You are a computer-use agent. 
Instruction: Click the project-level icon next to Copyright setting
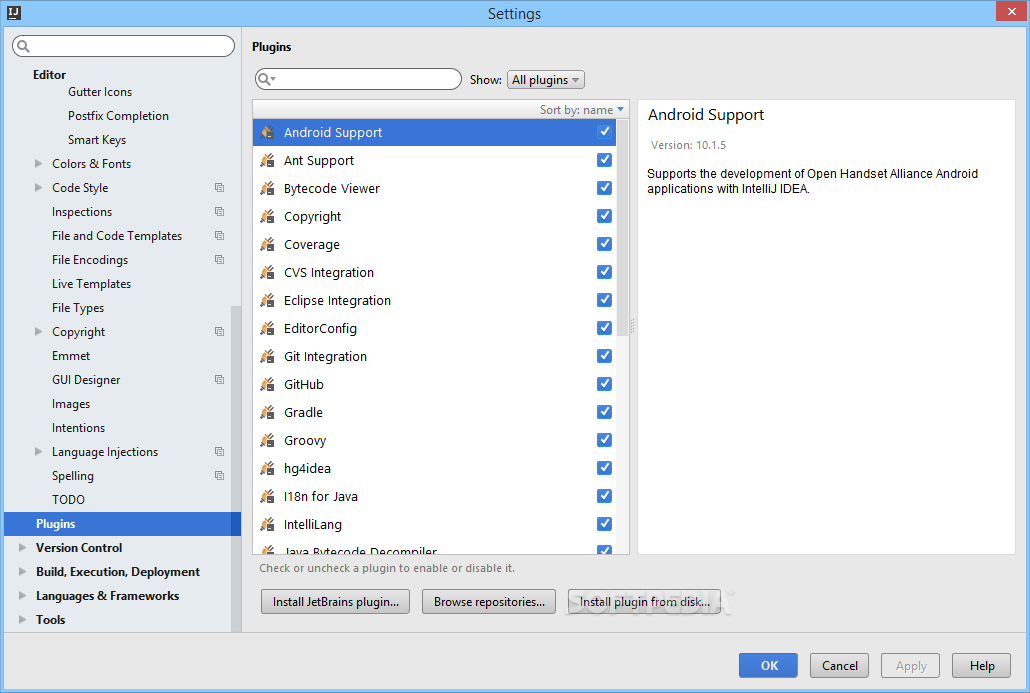coord(219,332)
